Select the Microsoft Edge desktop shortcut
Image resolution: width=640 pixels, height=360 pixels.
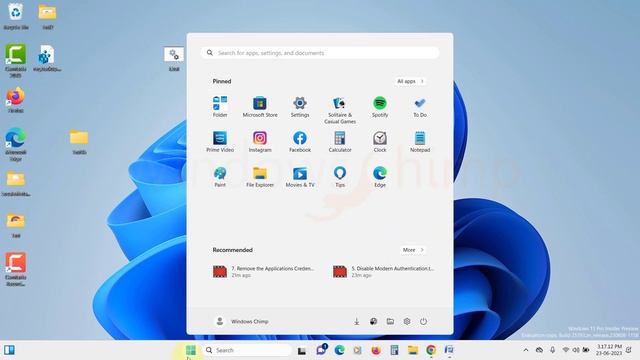[x=16, y=144]
